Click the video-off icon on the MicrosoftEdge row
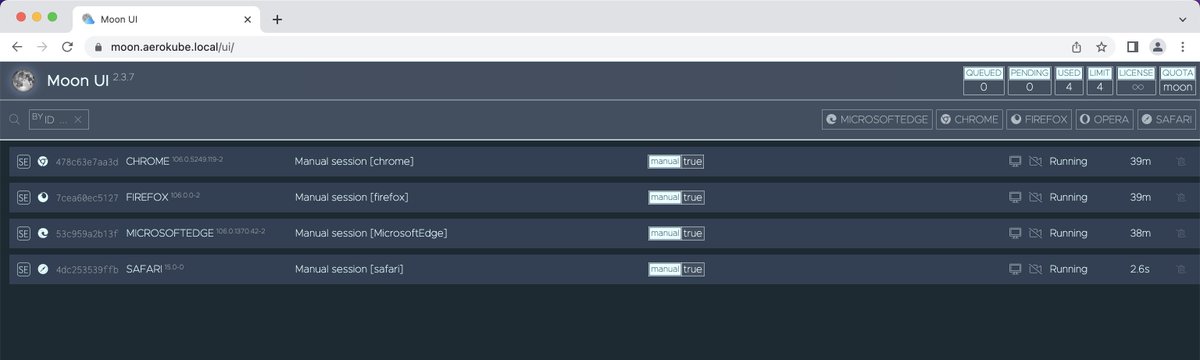The height and width of the screenshot is (360, 1200). coord(1035,233)
